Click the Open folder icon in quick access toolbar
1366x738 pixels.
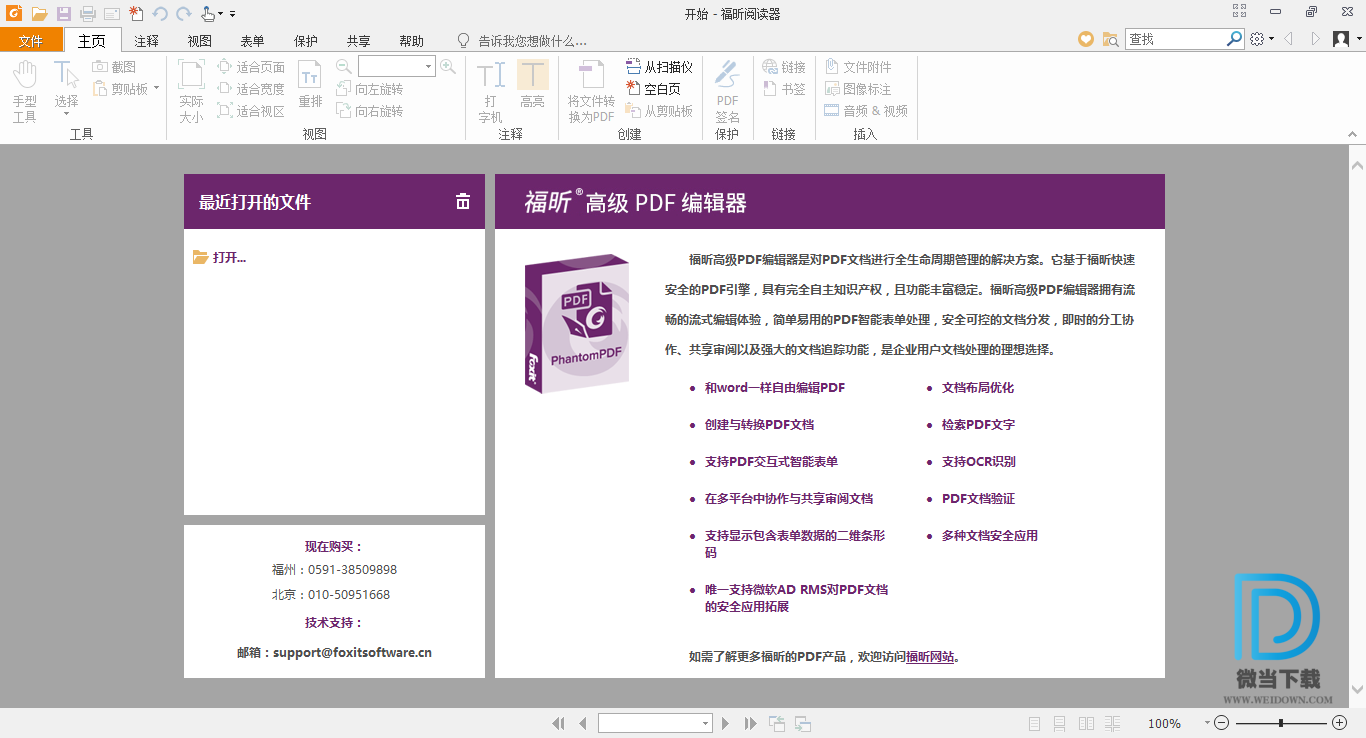point(39,14)
